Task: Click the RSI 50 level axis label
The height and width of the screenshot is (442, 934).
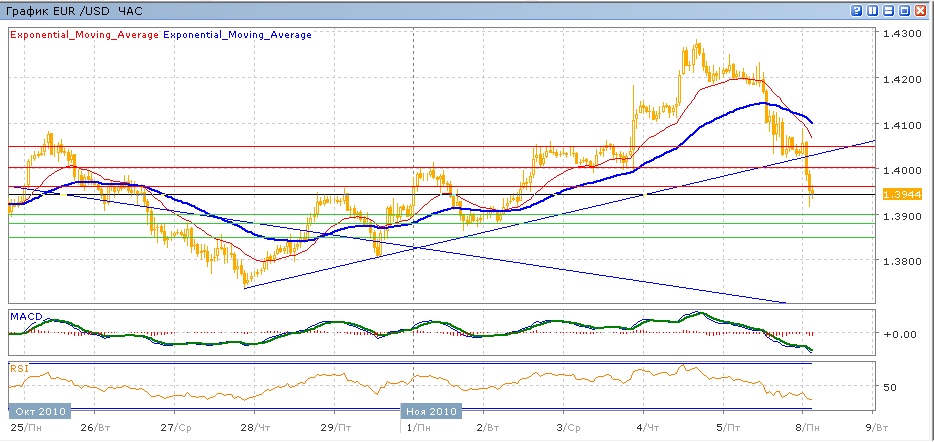Action: (890, 386)
